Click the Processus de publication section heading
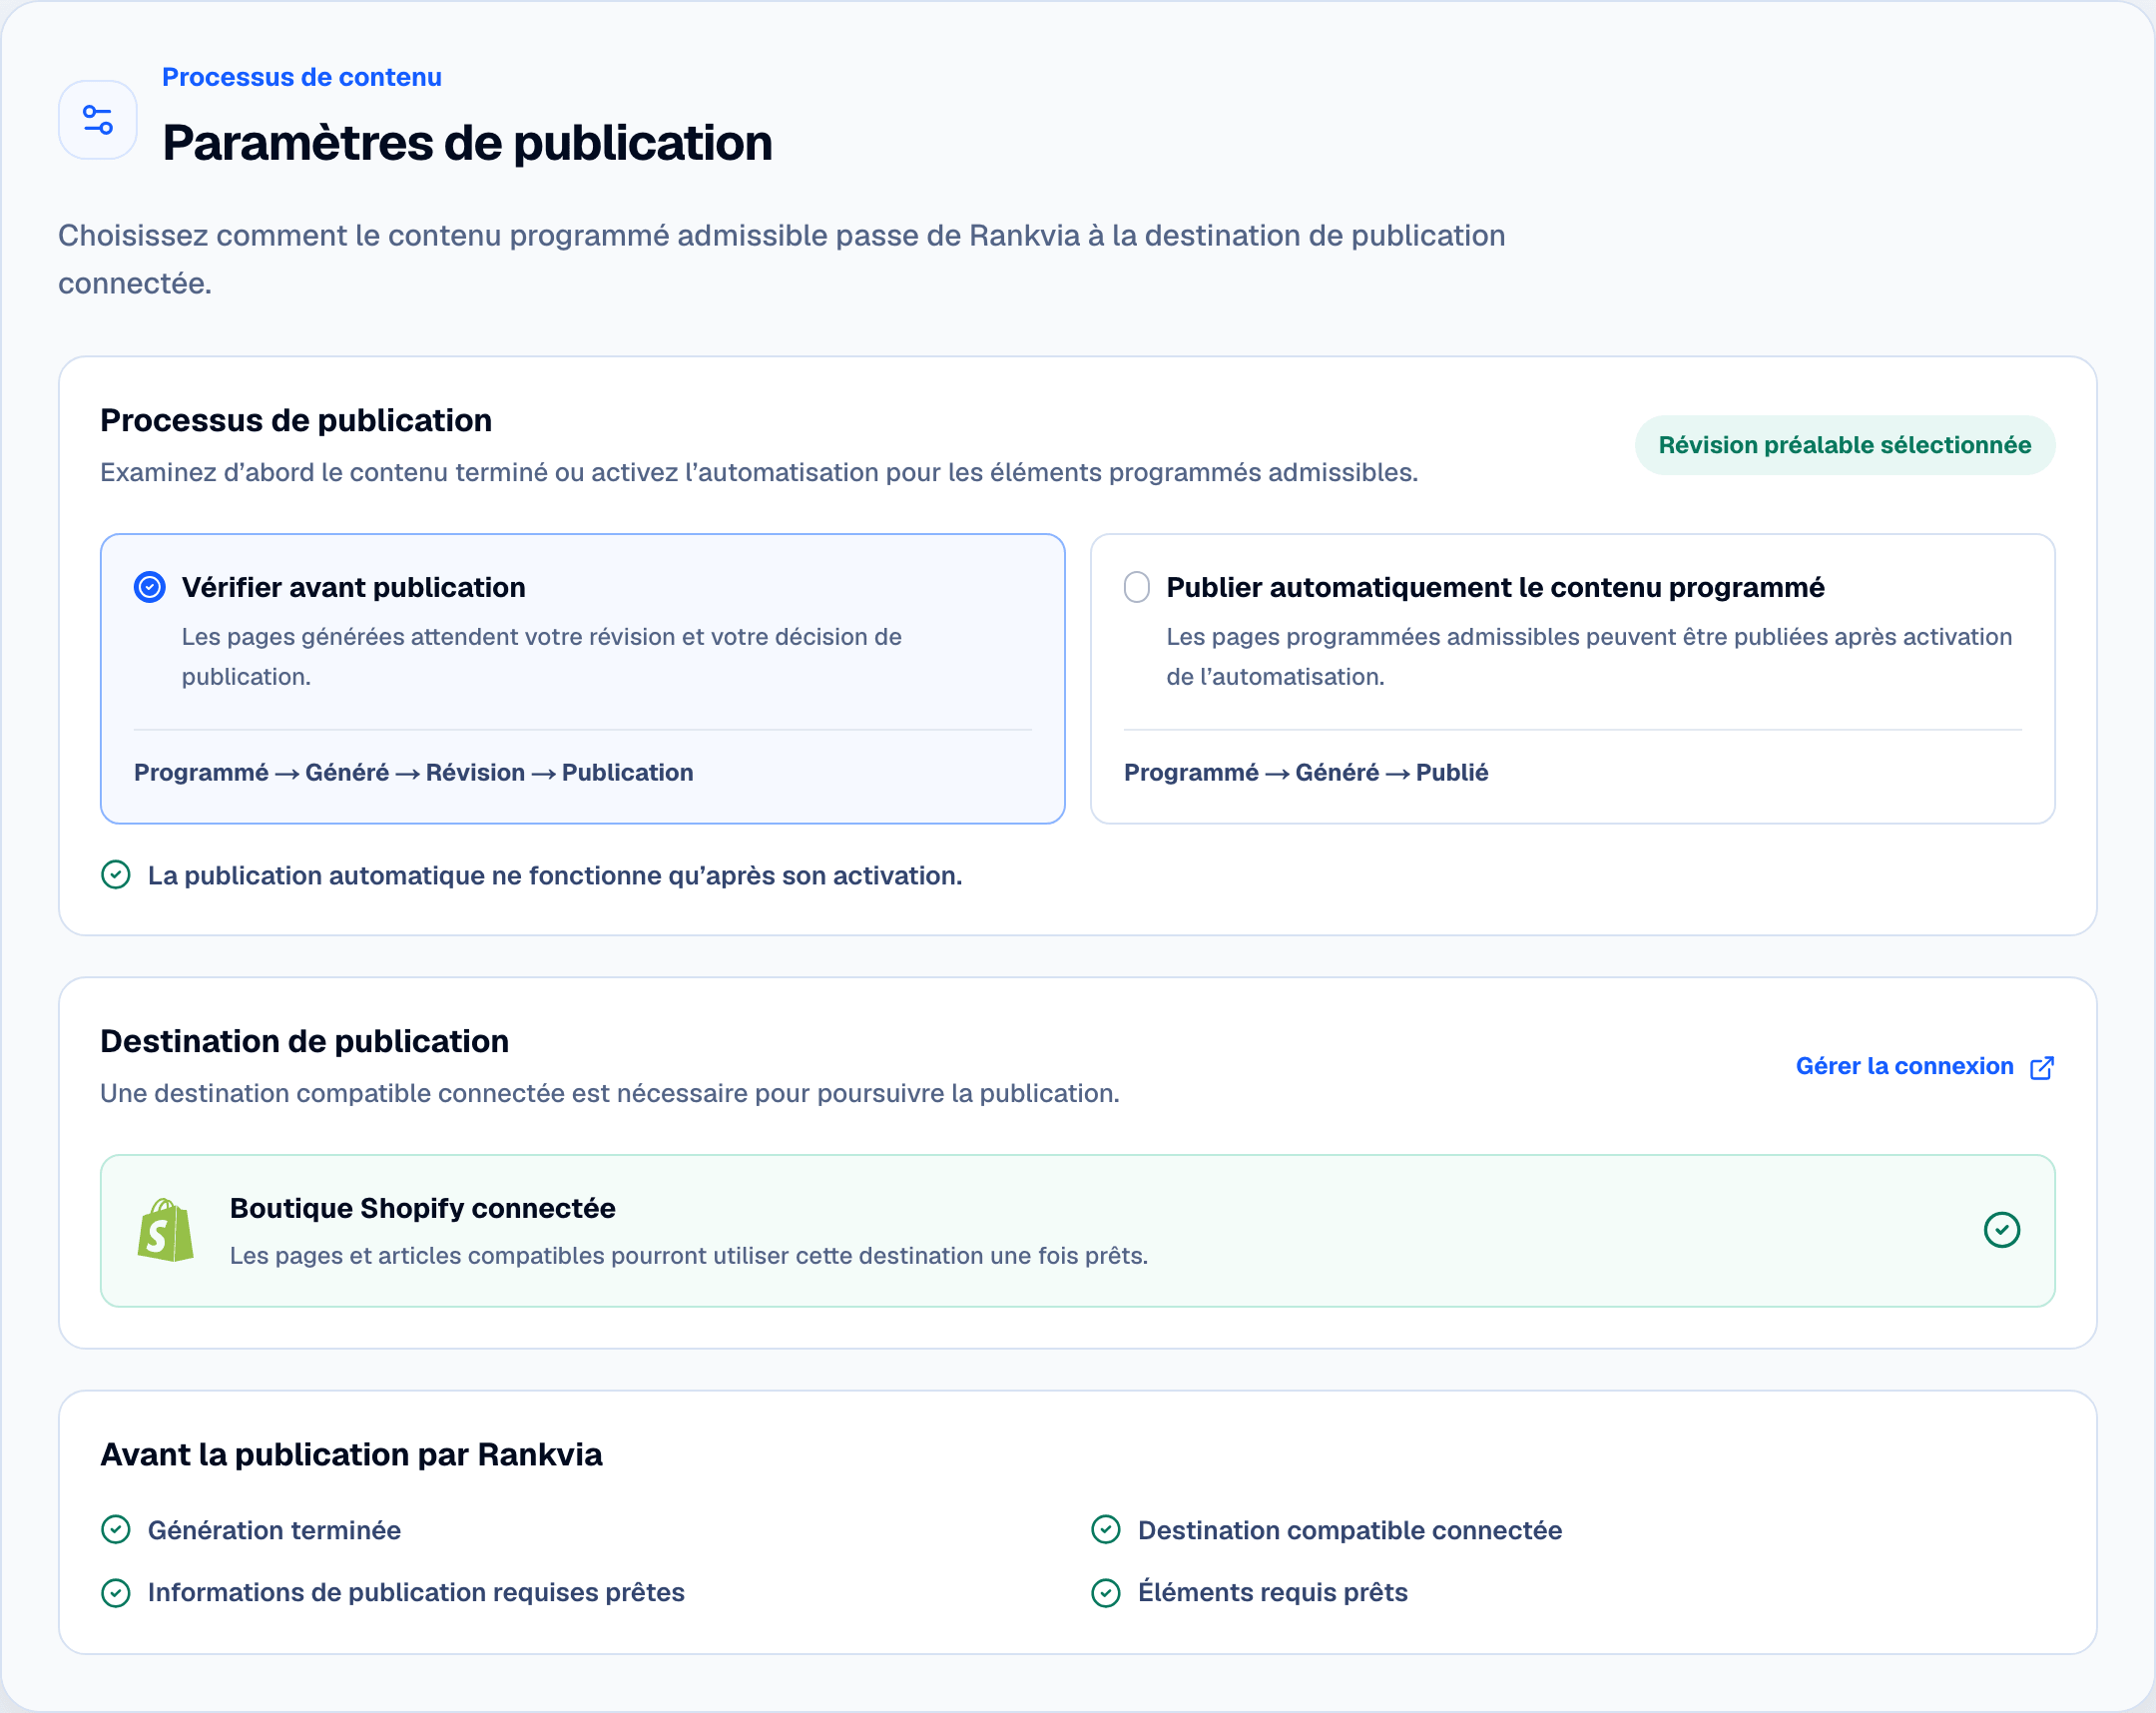2156x1713 pixels. [x=296, y=420]
